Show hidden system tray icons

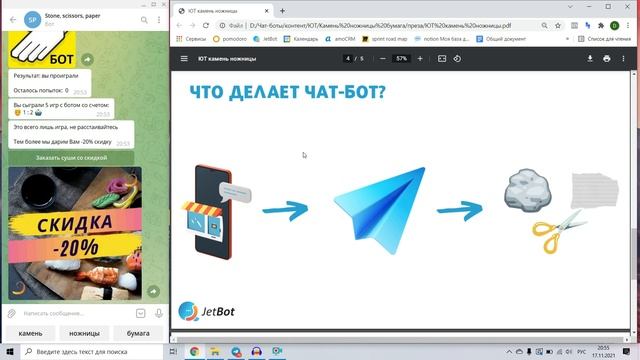tap(509, 351)
